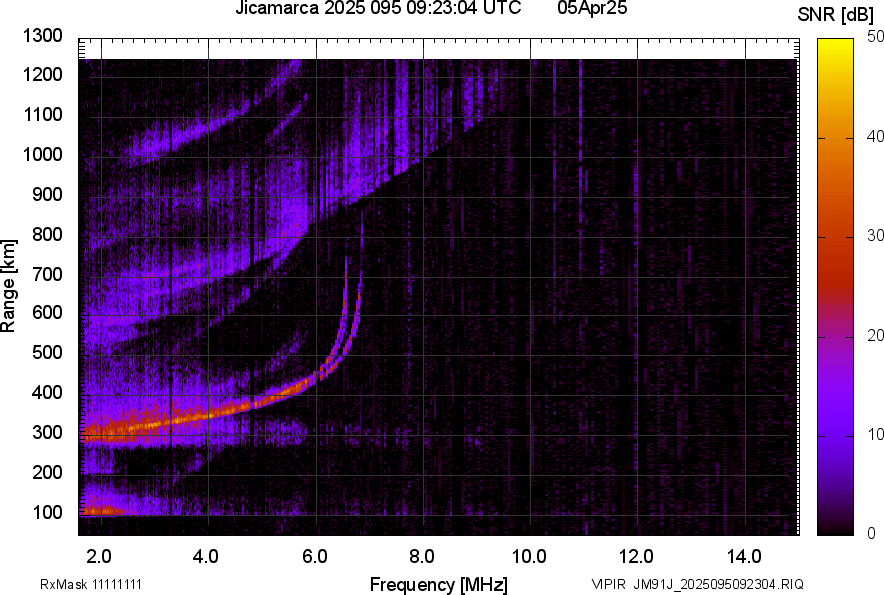
Task: Click the frequency tick label '6.0'
Action: [x=315, y=557]
